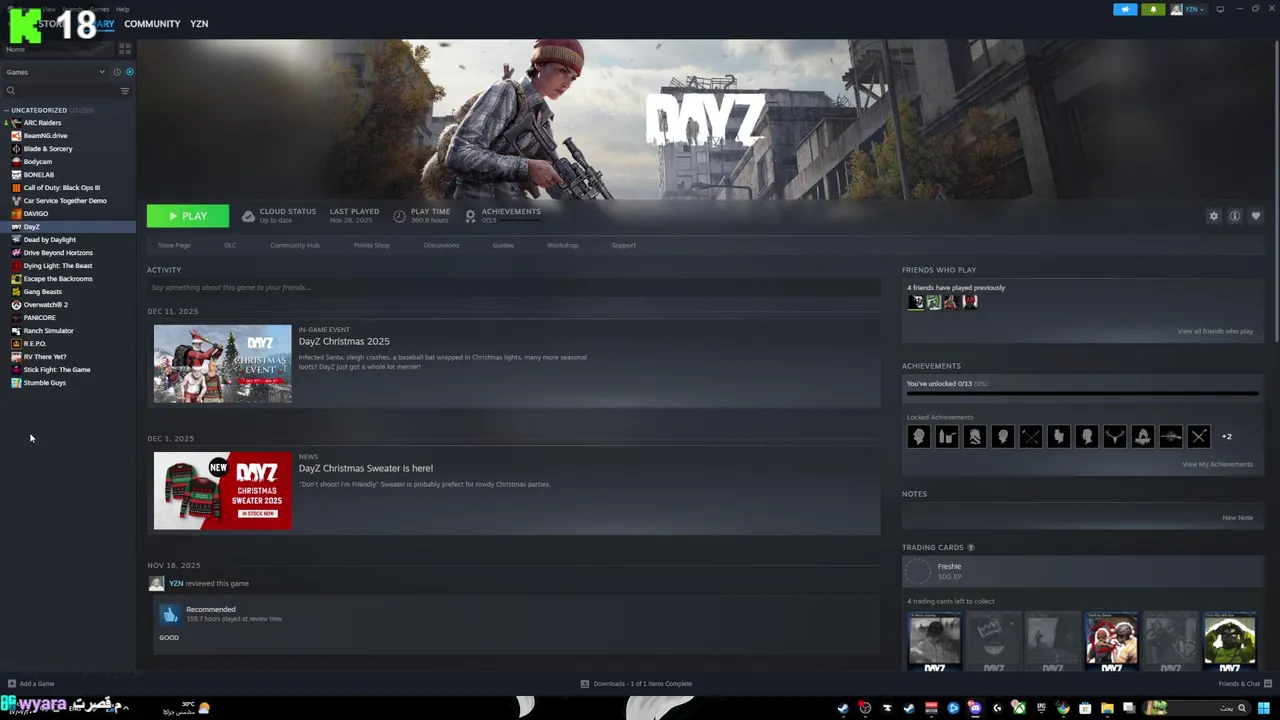Click the activity share message field
The width and height of the screenshot is (1280, 720).
[514, 288]
